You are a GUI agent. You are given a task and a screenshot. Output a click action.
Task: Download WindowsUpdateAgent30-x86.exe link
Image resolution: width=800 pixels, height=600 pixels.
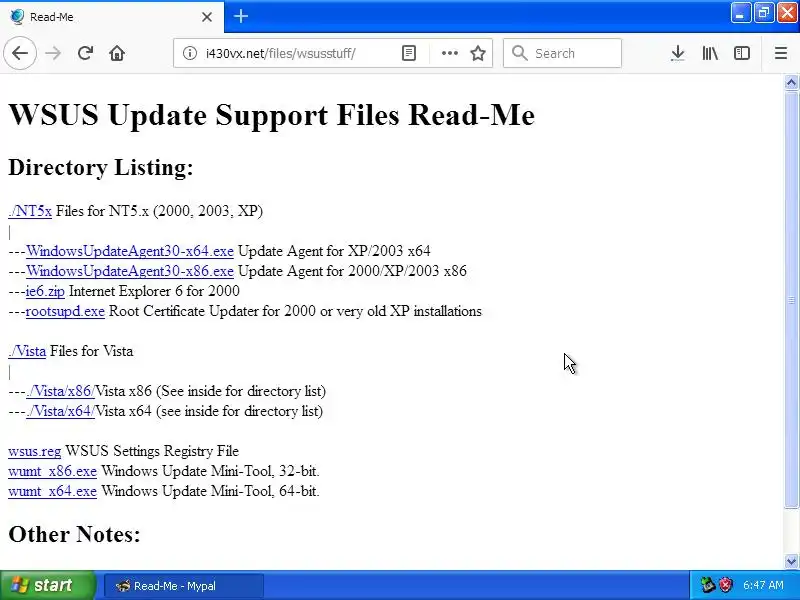click(x=130, y=271)
